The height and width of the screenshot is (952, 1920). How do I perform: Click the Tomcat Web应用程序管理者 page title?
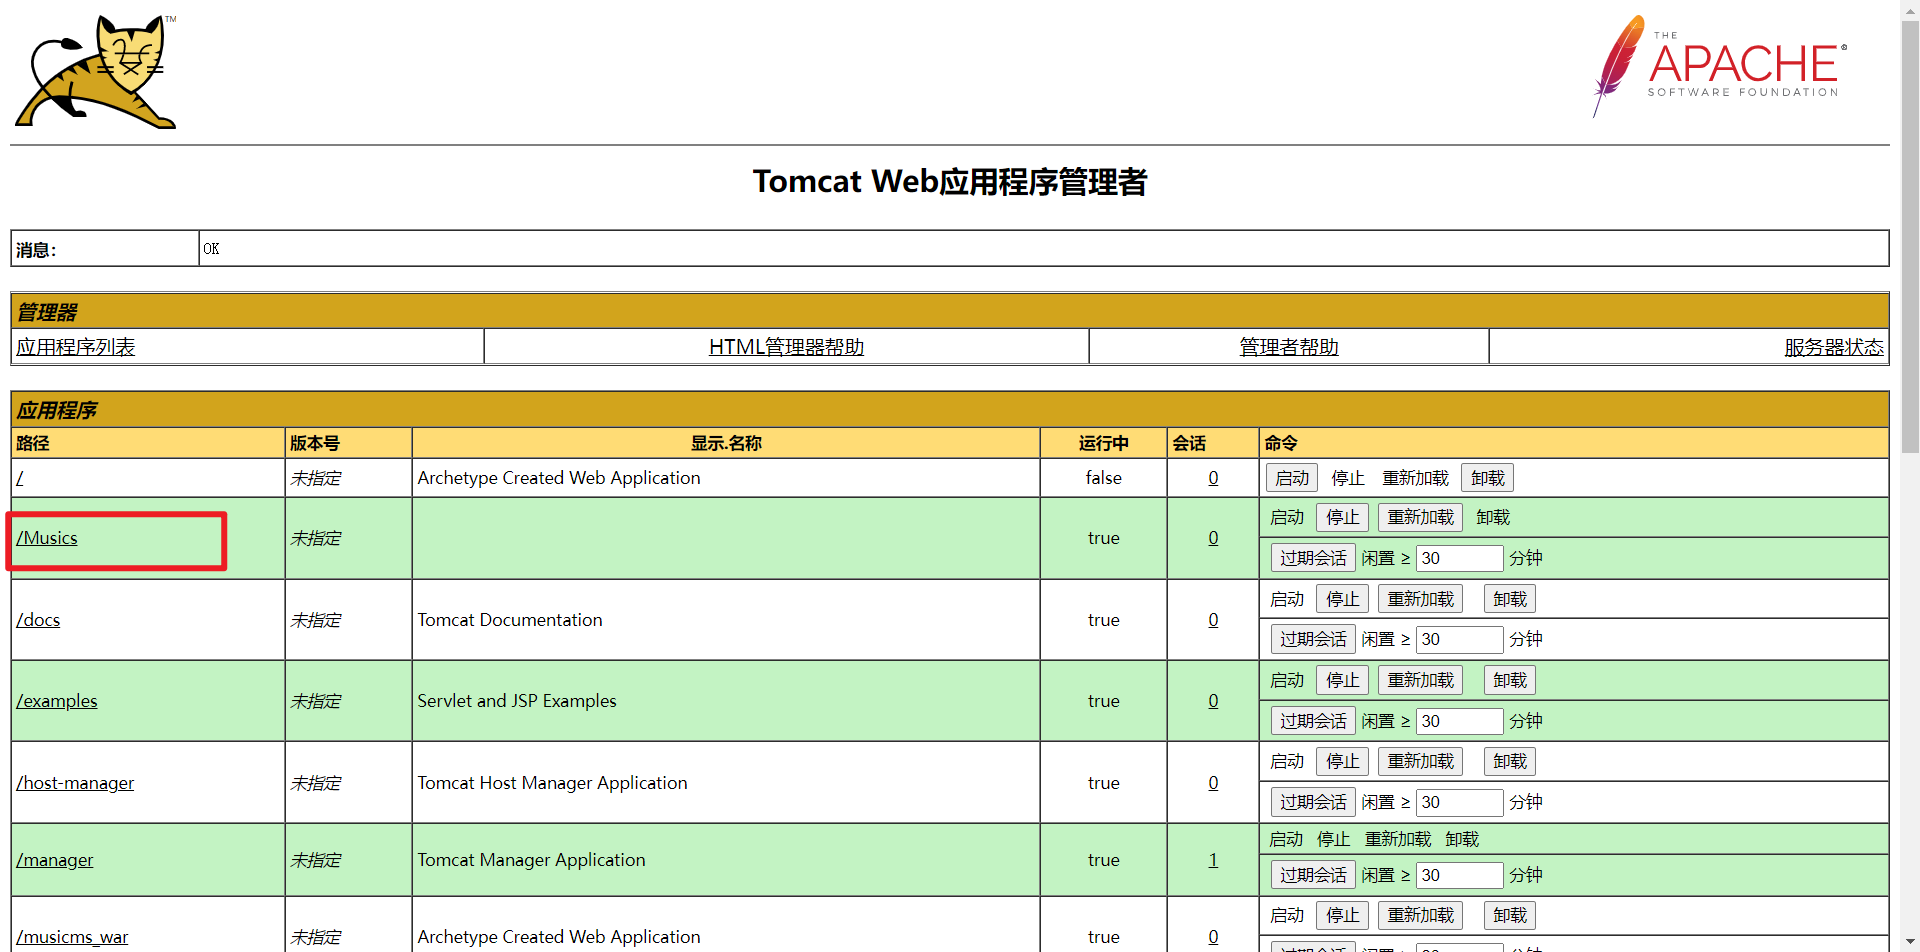(x=950, y=182)
